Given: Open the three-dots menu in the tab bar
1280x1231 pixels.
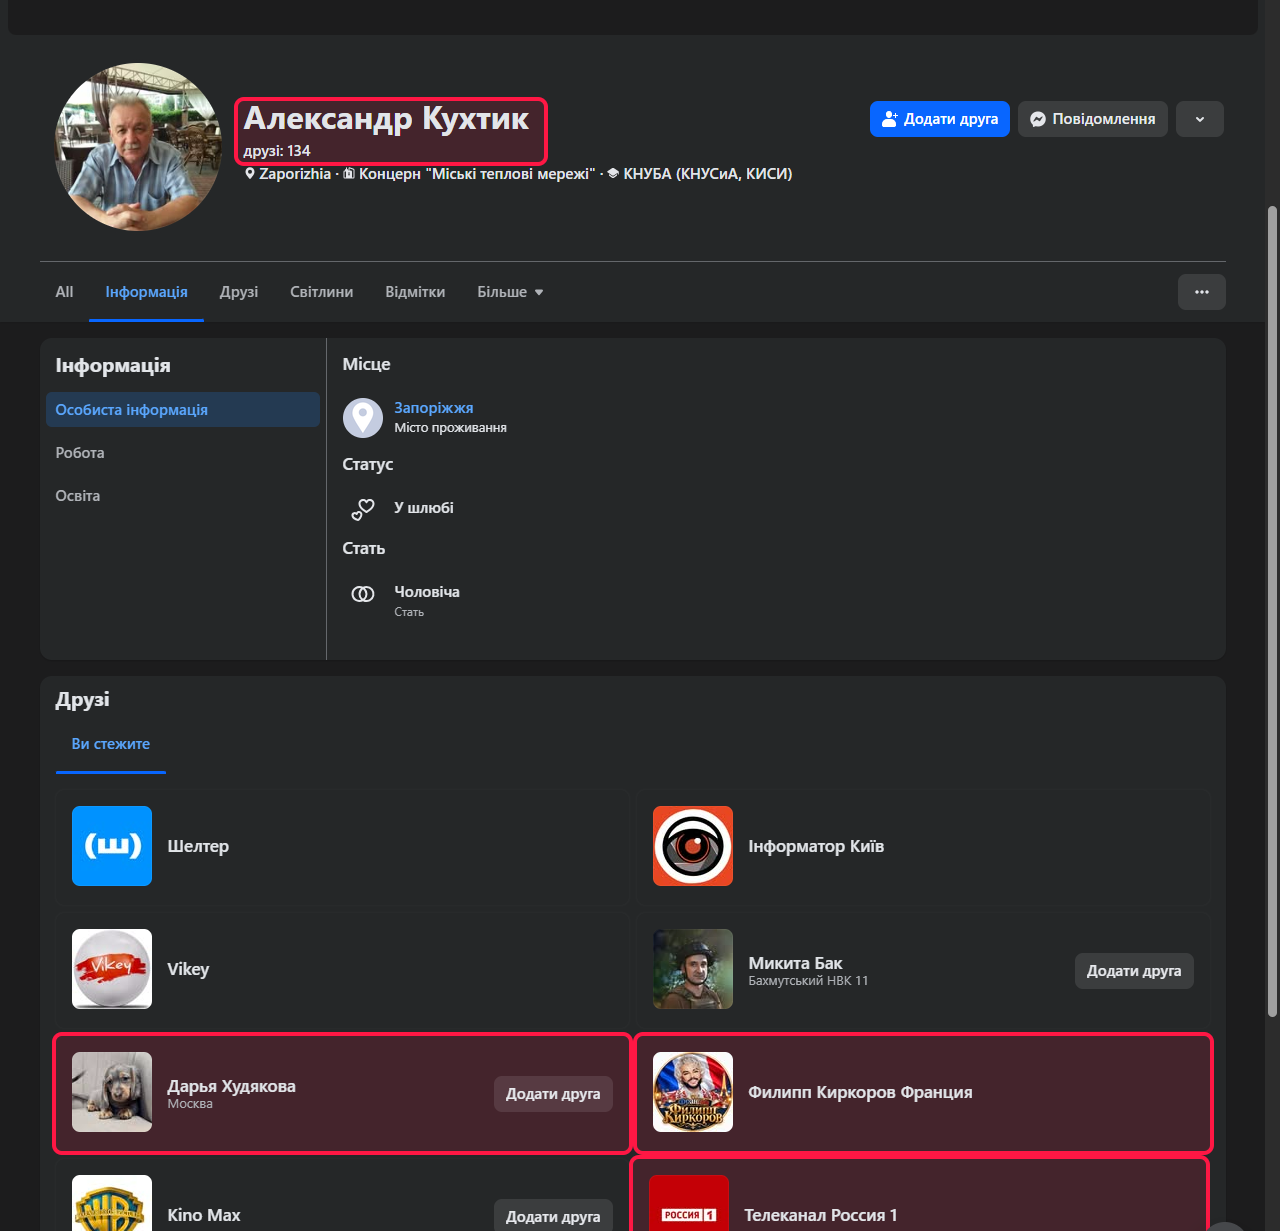Looking at the screenshot, I should 1202,292.
